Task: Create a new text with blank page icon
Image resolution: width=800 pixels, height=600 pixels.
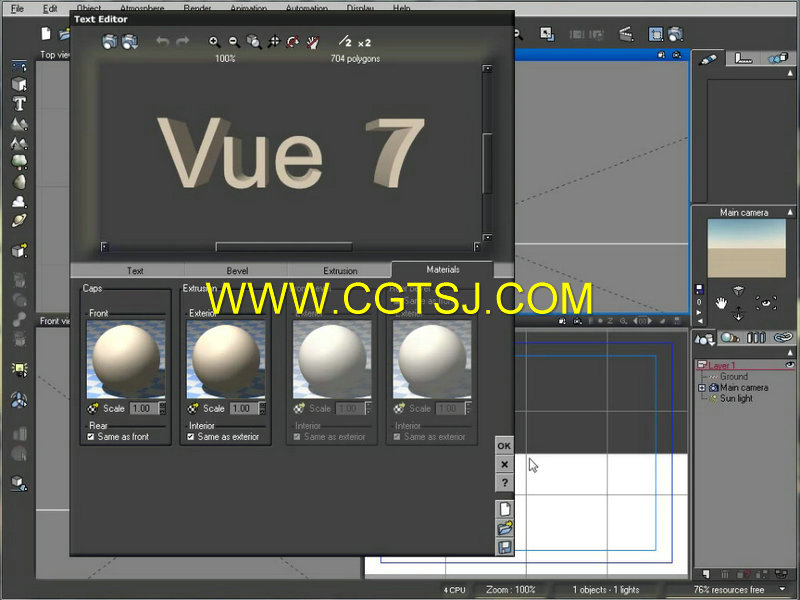Action: click(x=505, y=509)
